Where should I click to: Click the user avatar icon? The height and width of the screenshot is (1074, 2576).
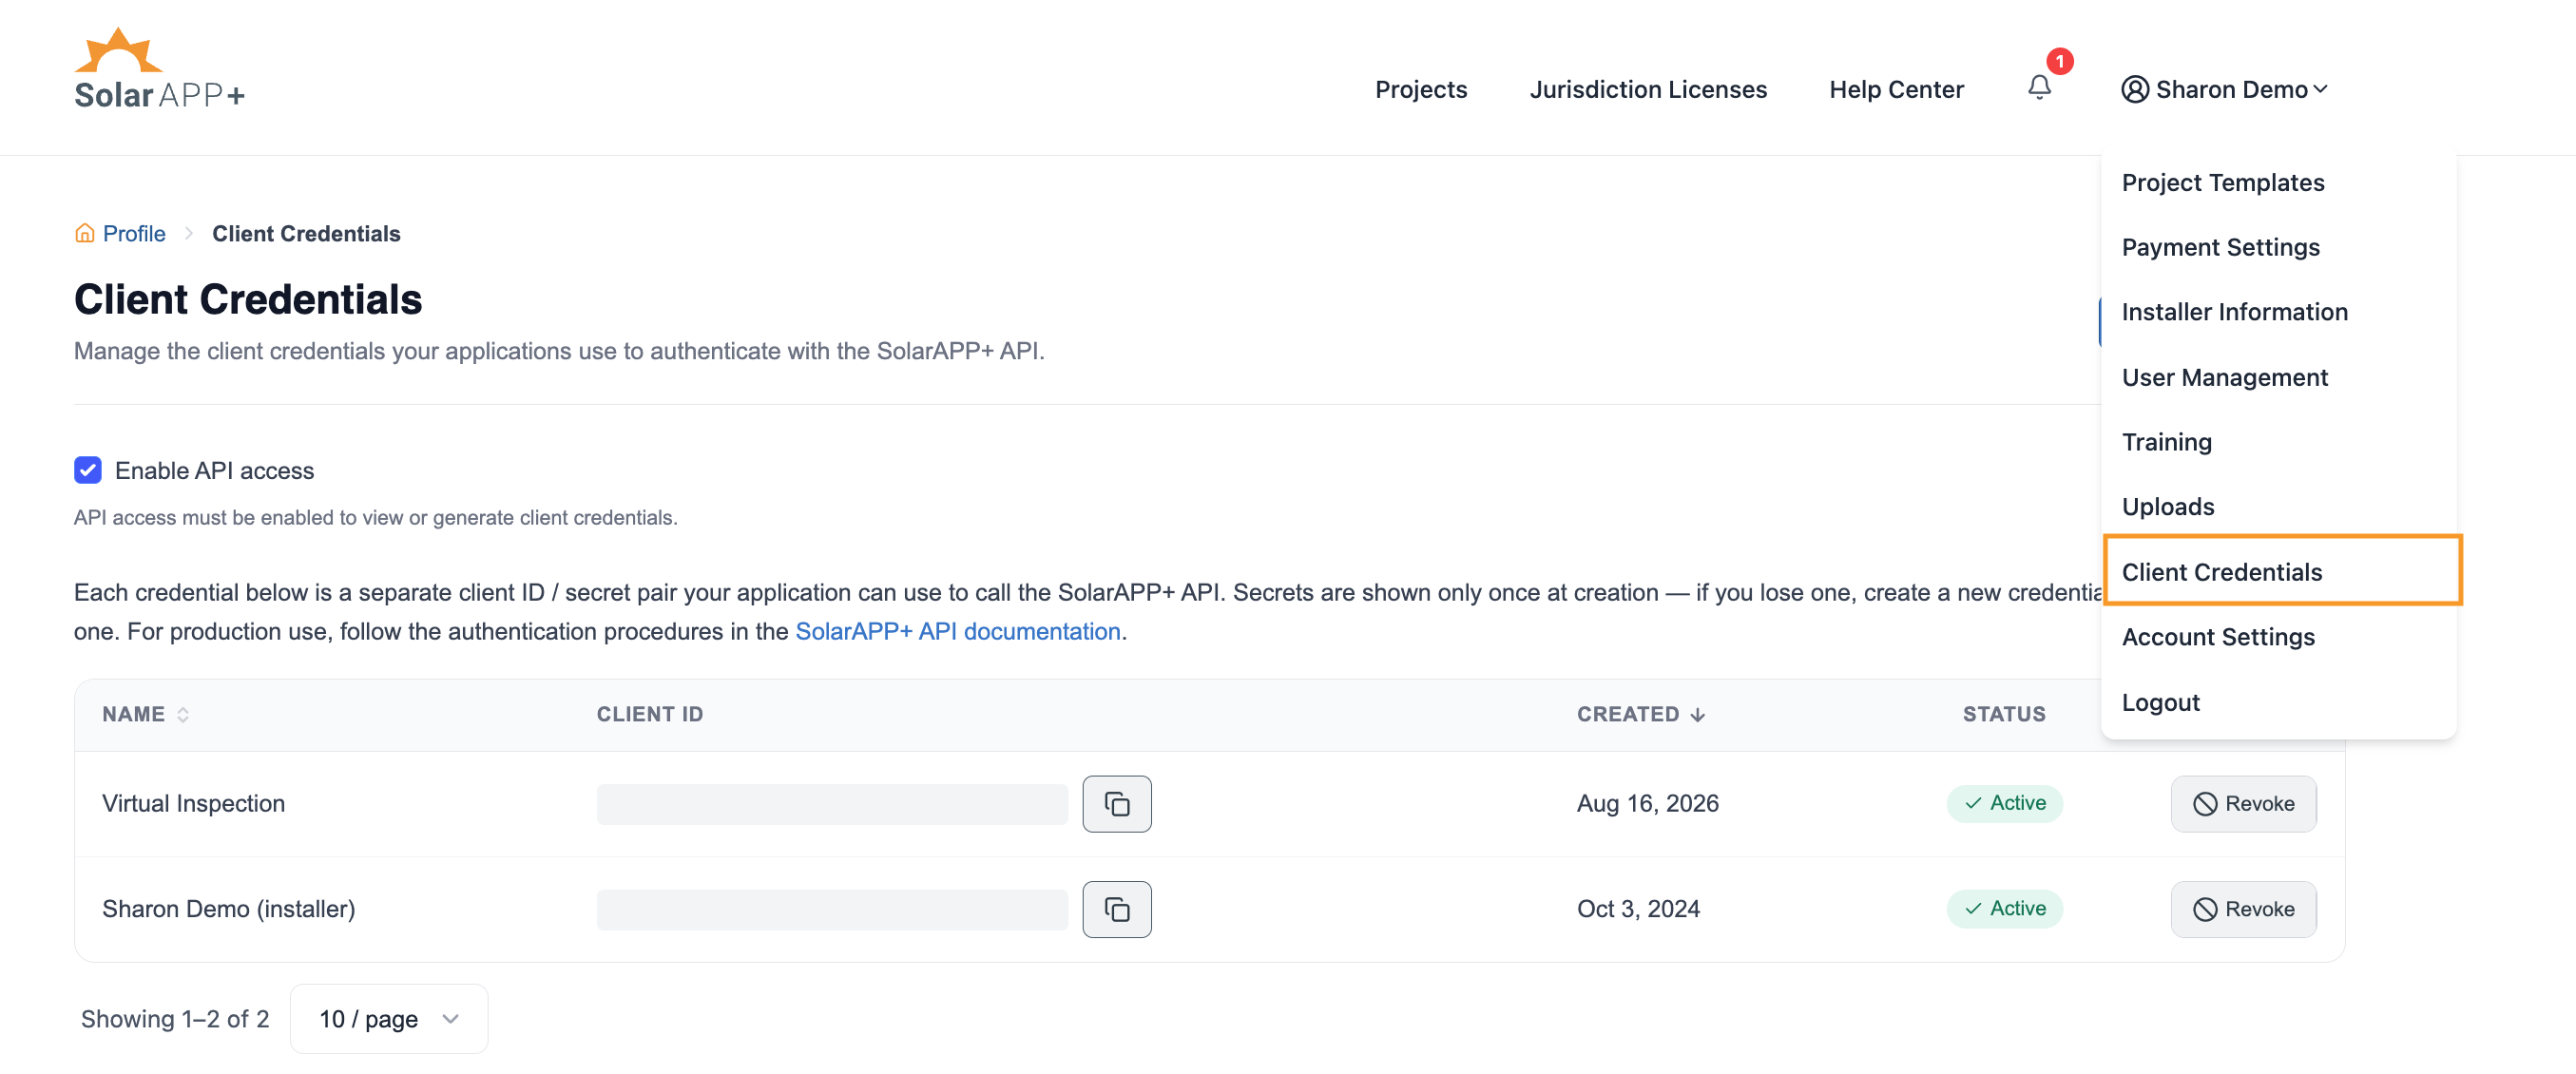point(2134,89)
